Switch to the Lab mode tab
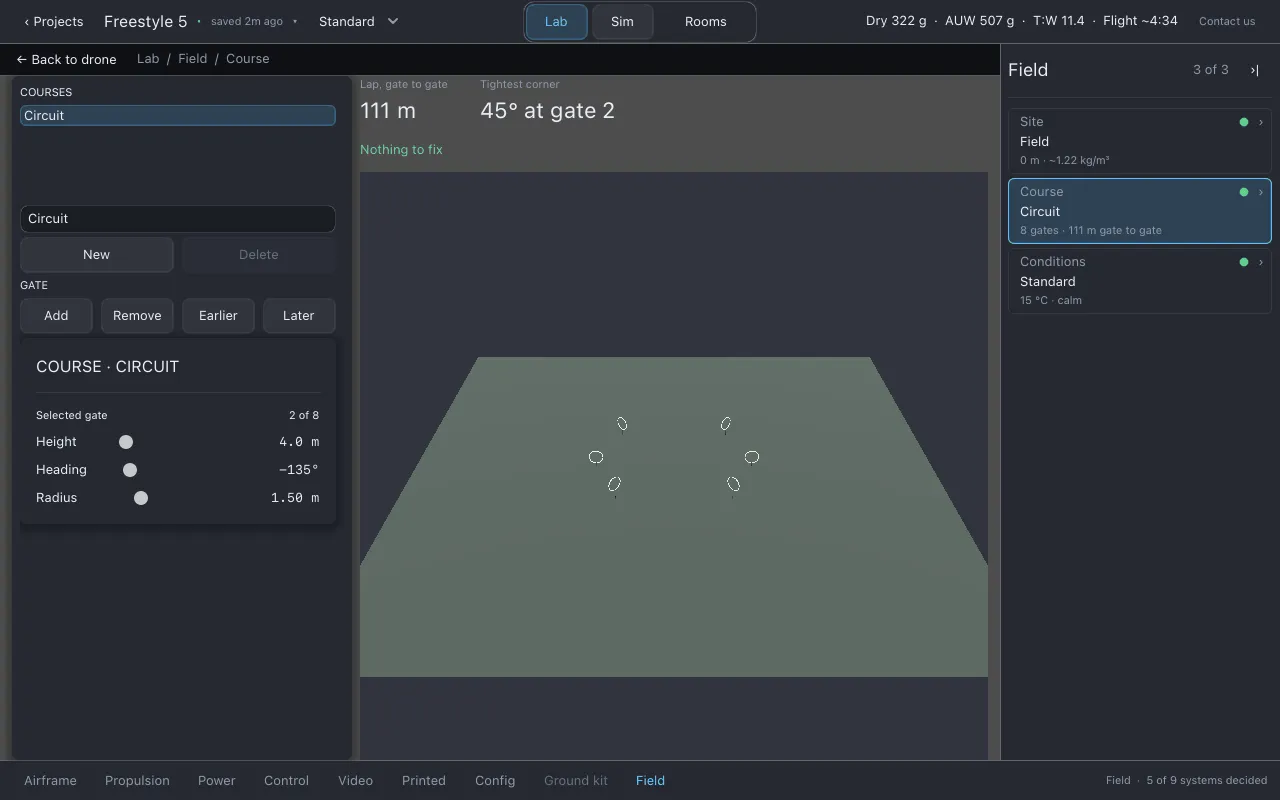The image size is (1280, 800). (556, 22)
